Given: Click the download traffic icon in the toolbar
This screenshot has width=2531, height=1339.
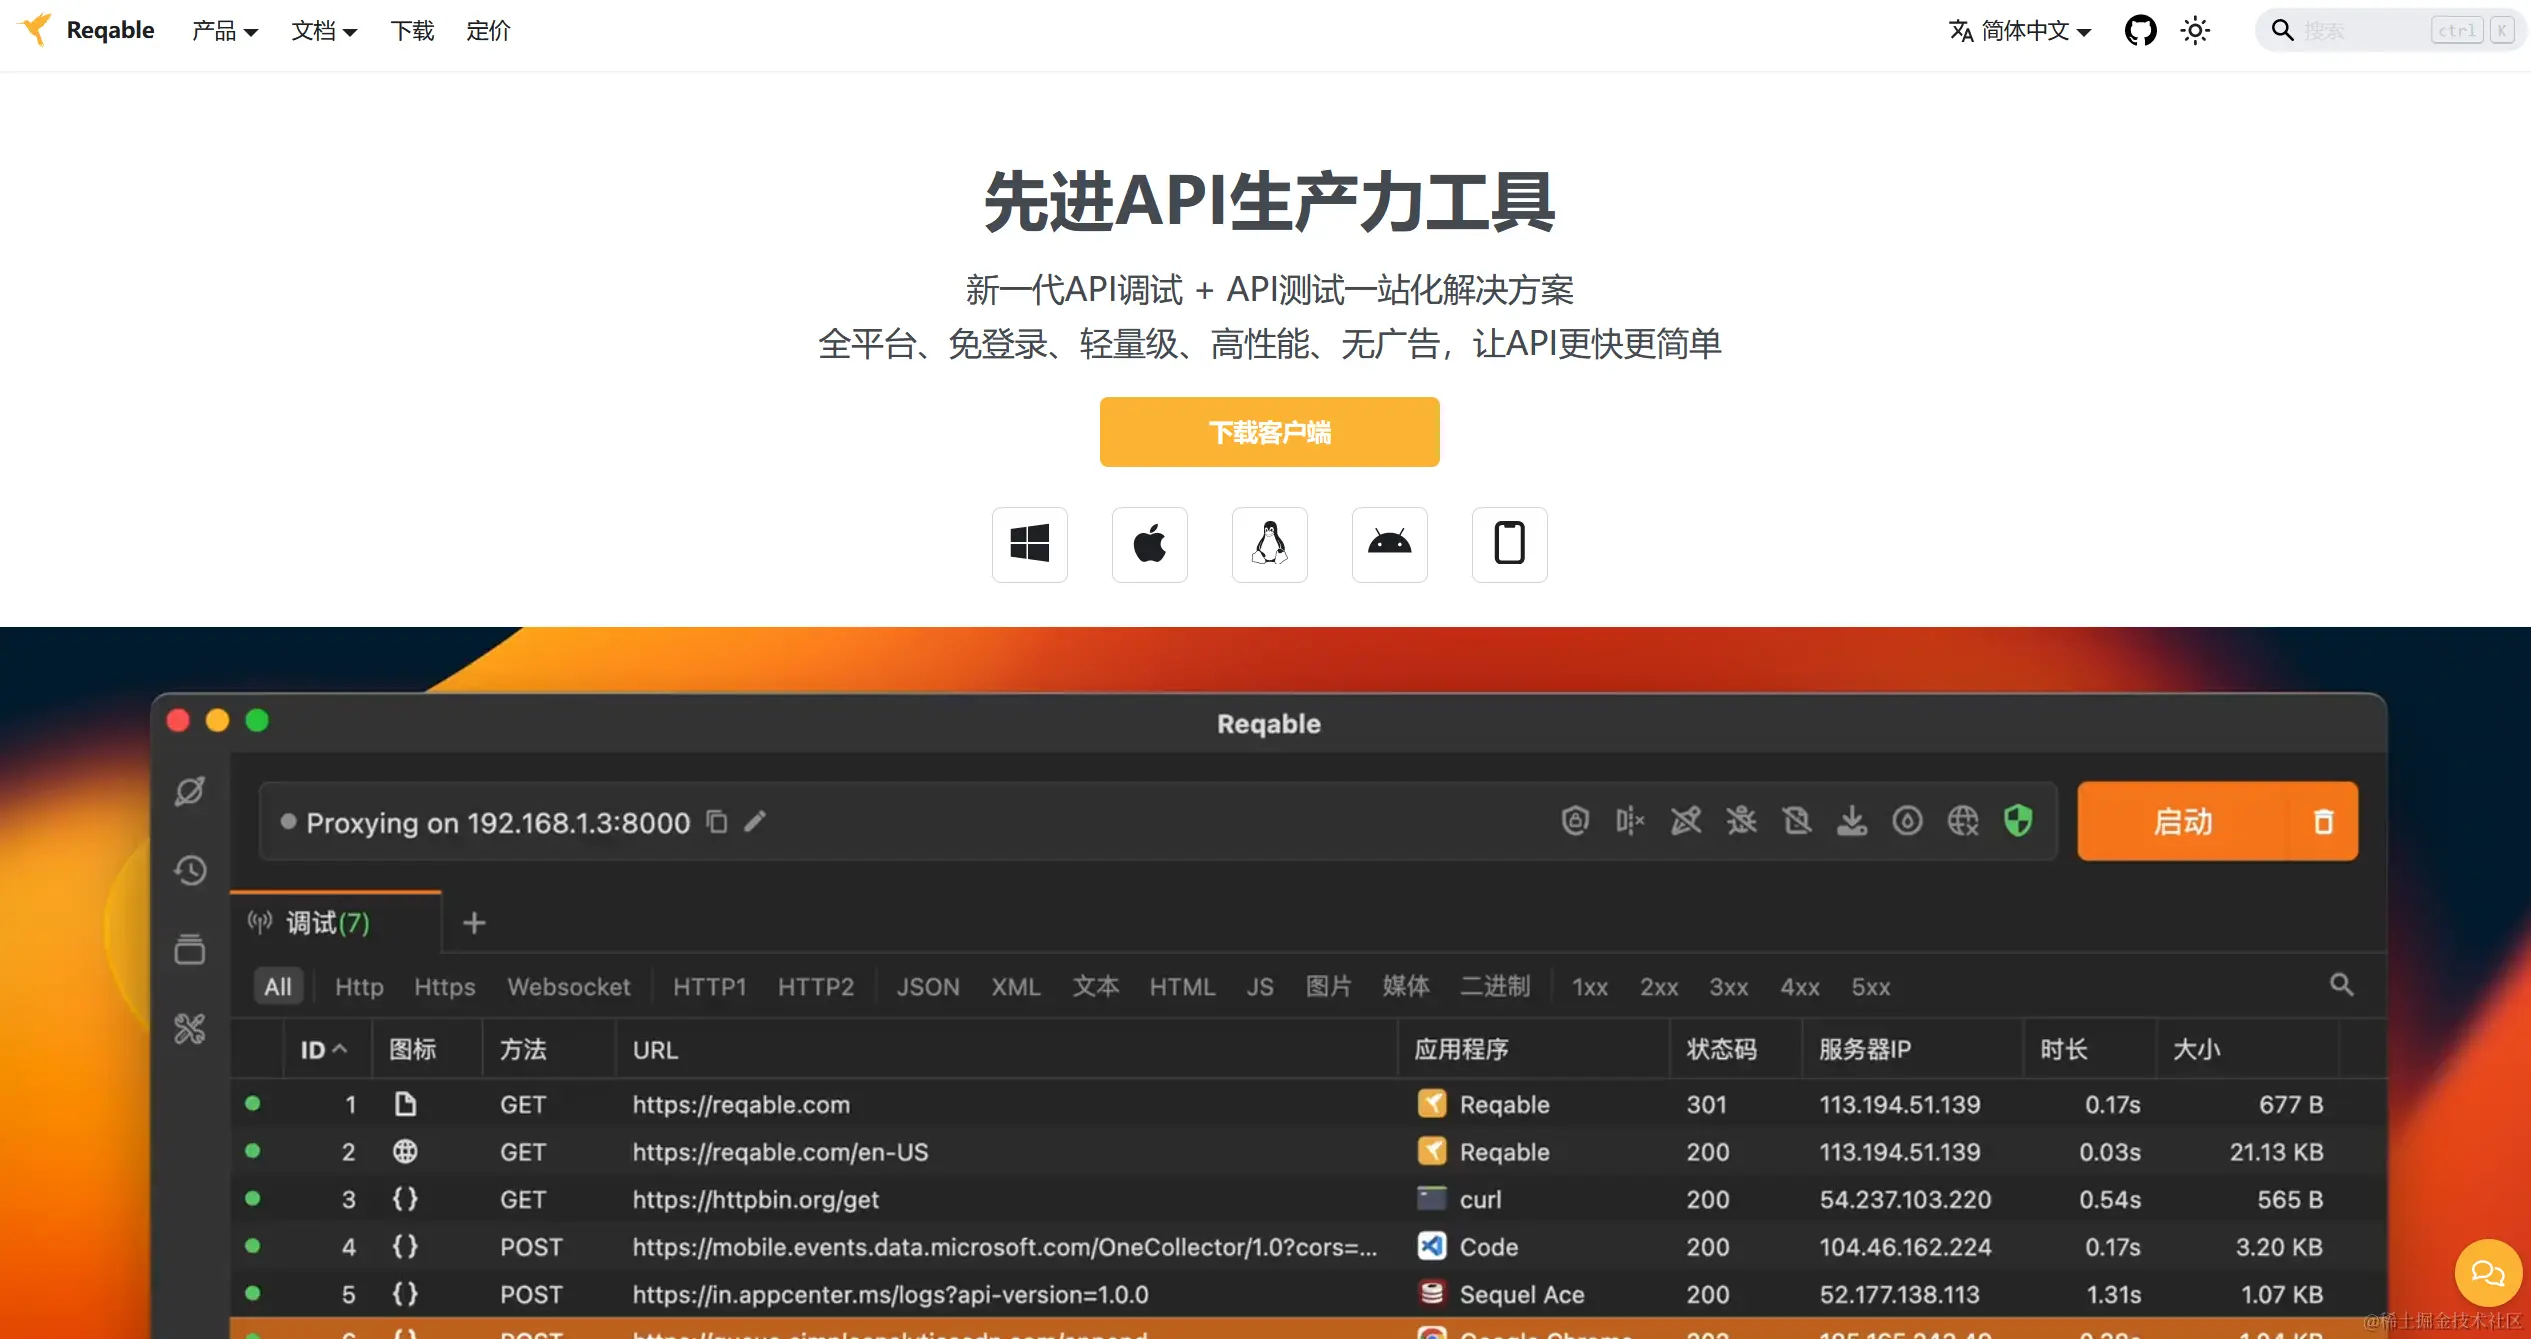Looking at the screenshot, I should click(1853, 820).
